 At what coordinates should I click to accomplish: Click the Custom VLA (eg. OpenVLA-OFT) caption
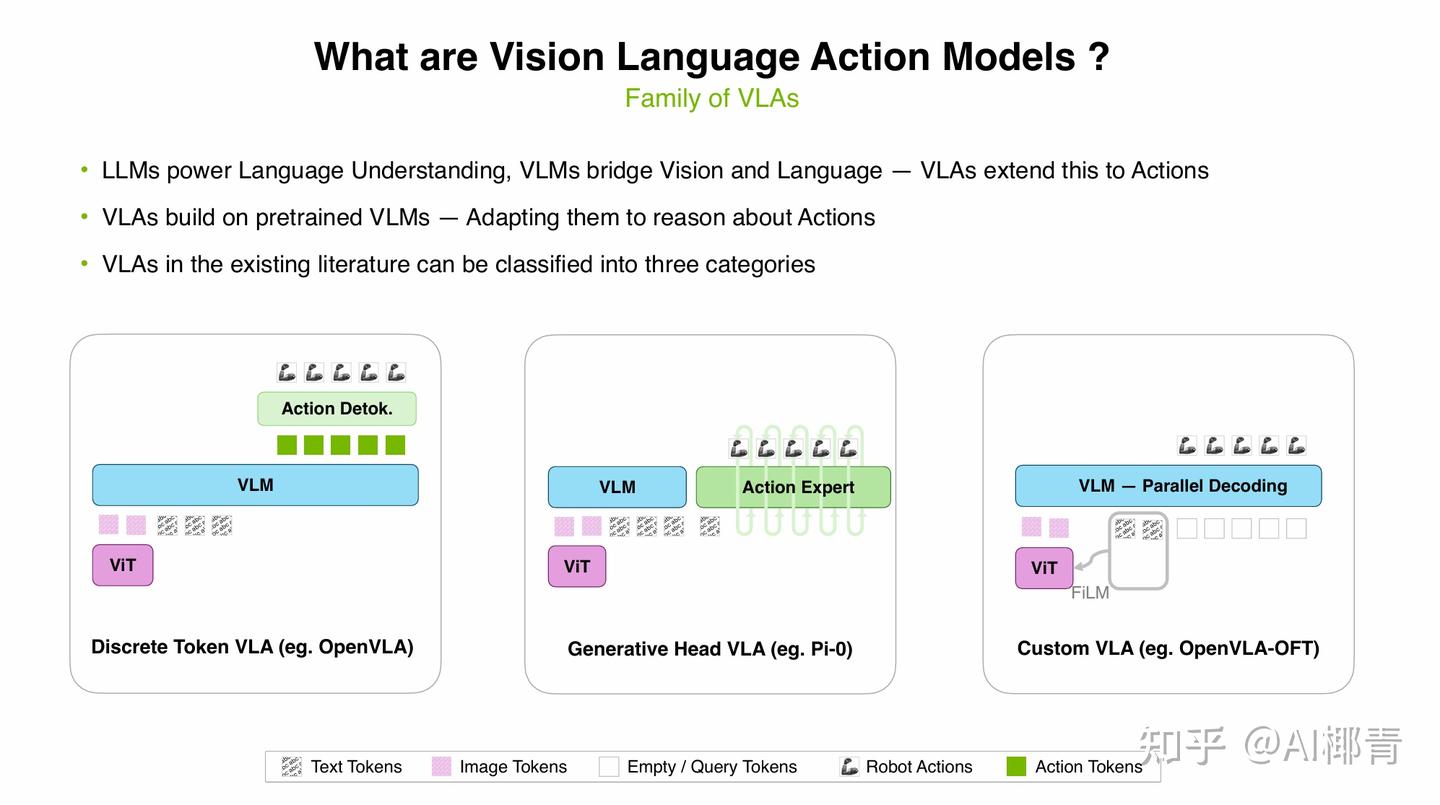[x=1168, y=648]
